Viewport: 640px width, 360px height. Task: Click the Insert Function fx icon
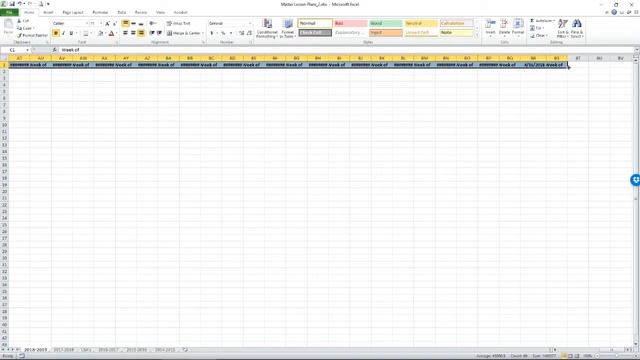point(55,50)
